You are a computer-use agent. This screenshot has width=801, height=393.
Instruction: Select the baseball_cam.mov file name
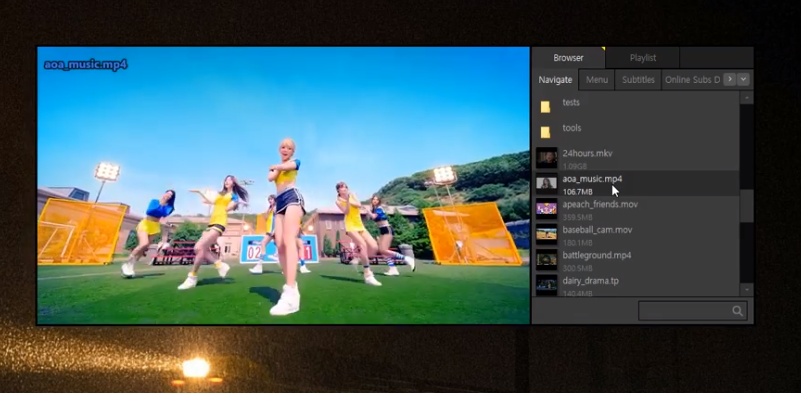(x=597, y=230)
